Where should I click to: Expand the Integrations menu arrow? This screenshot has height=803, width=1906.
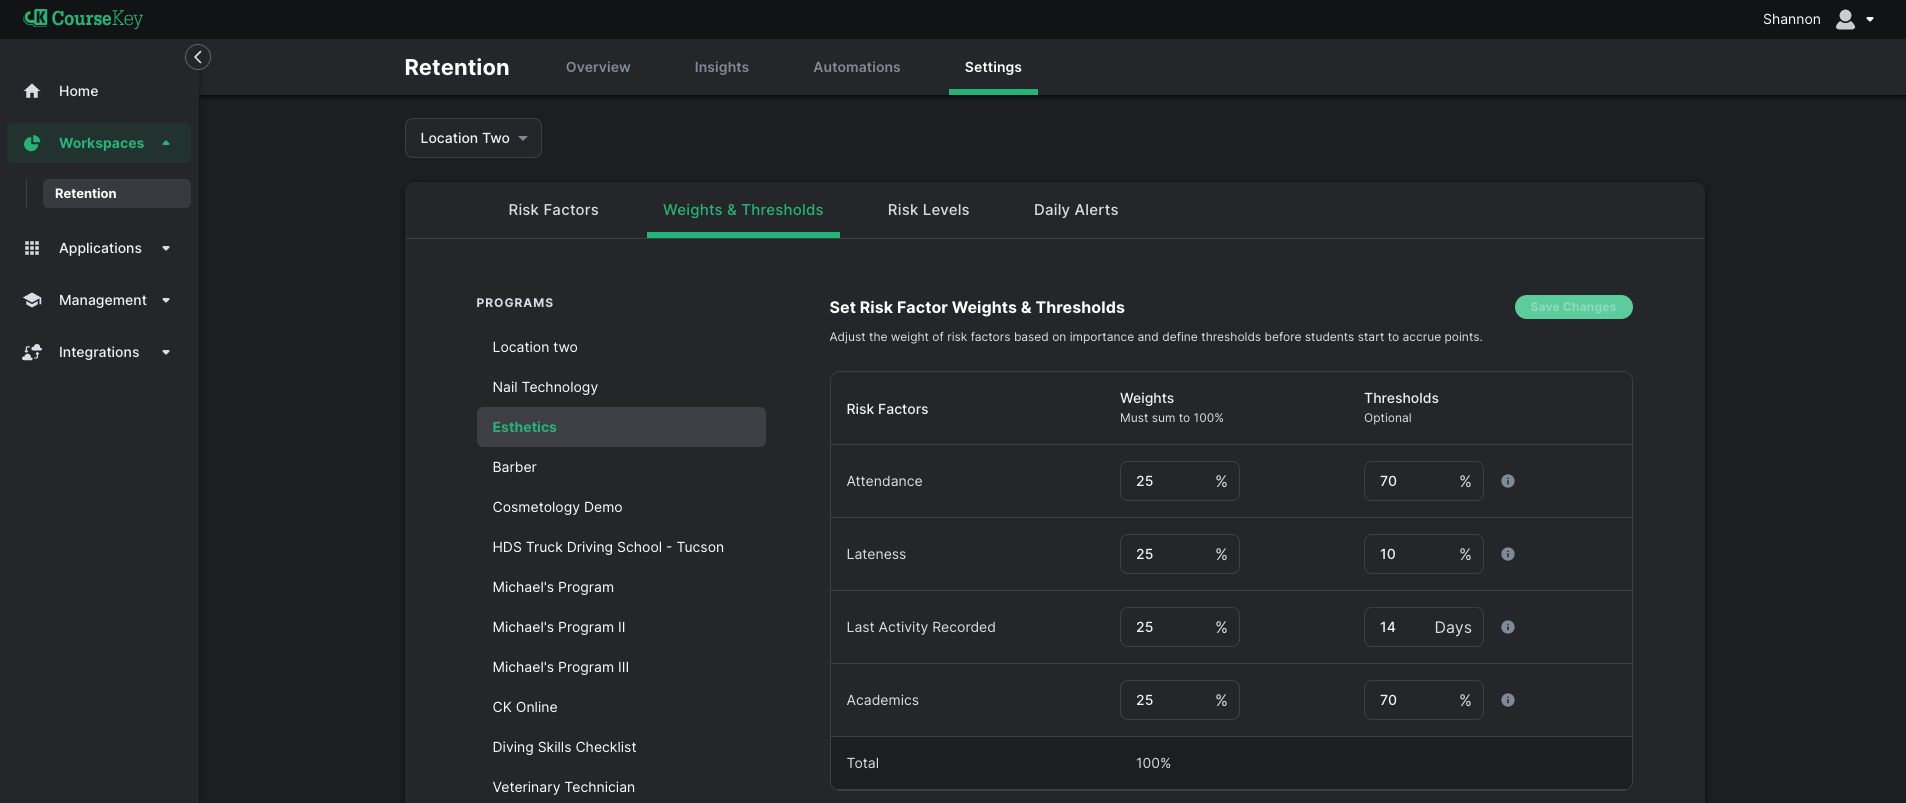(x=166, y=352)
